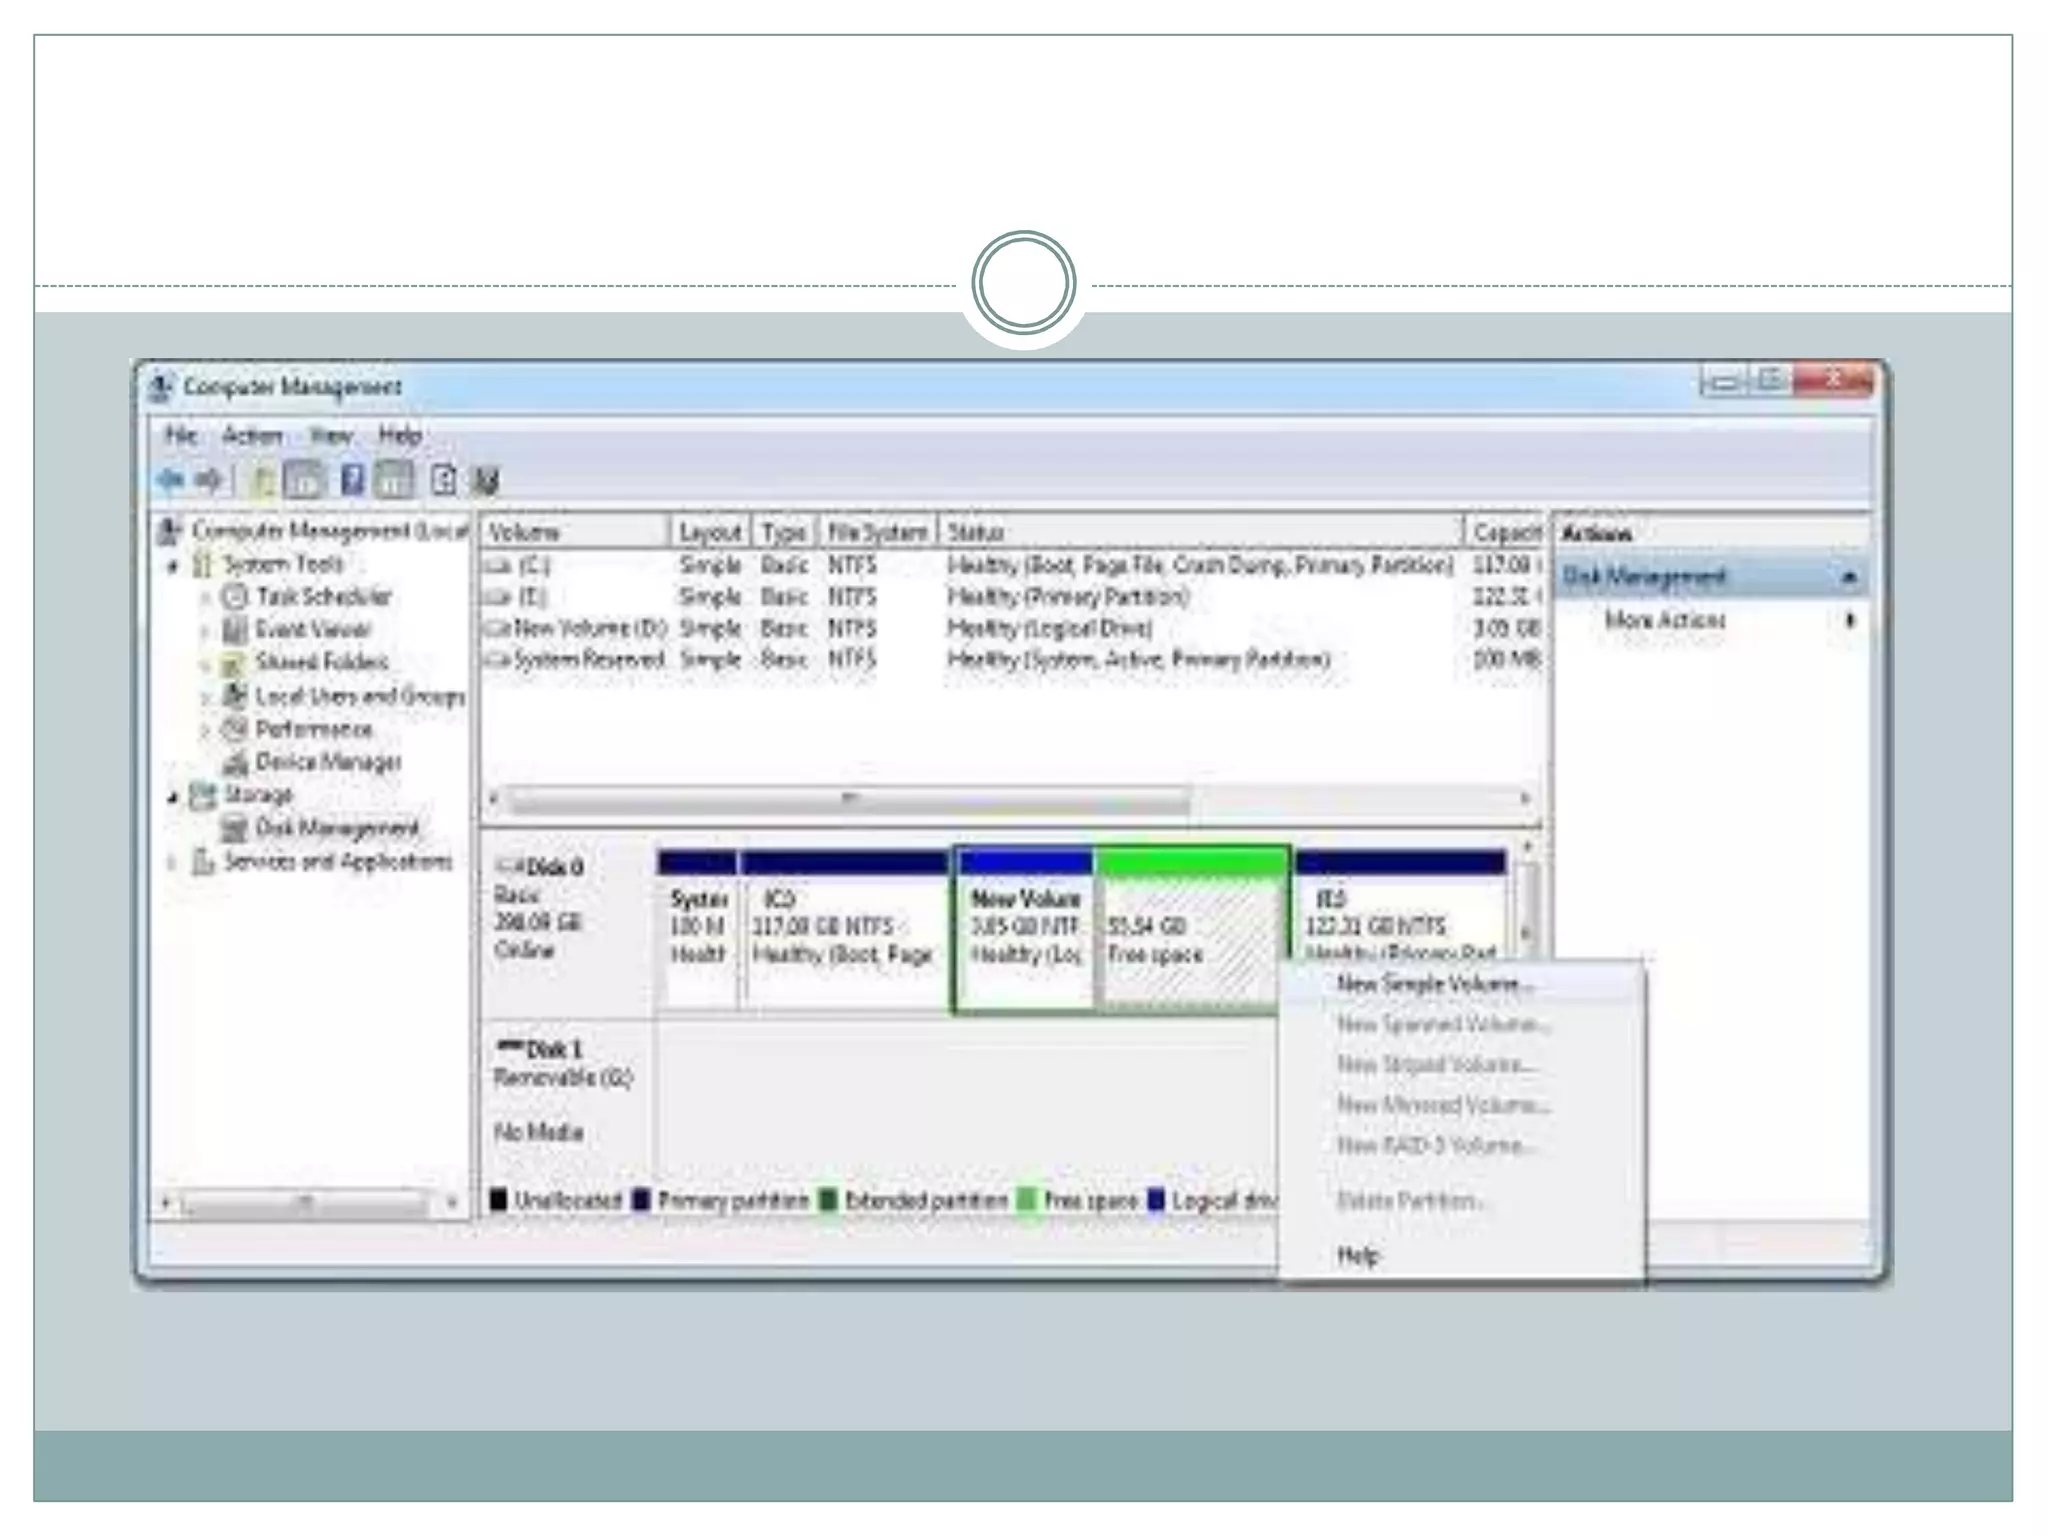Open the Action menu

251,436
